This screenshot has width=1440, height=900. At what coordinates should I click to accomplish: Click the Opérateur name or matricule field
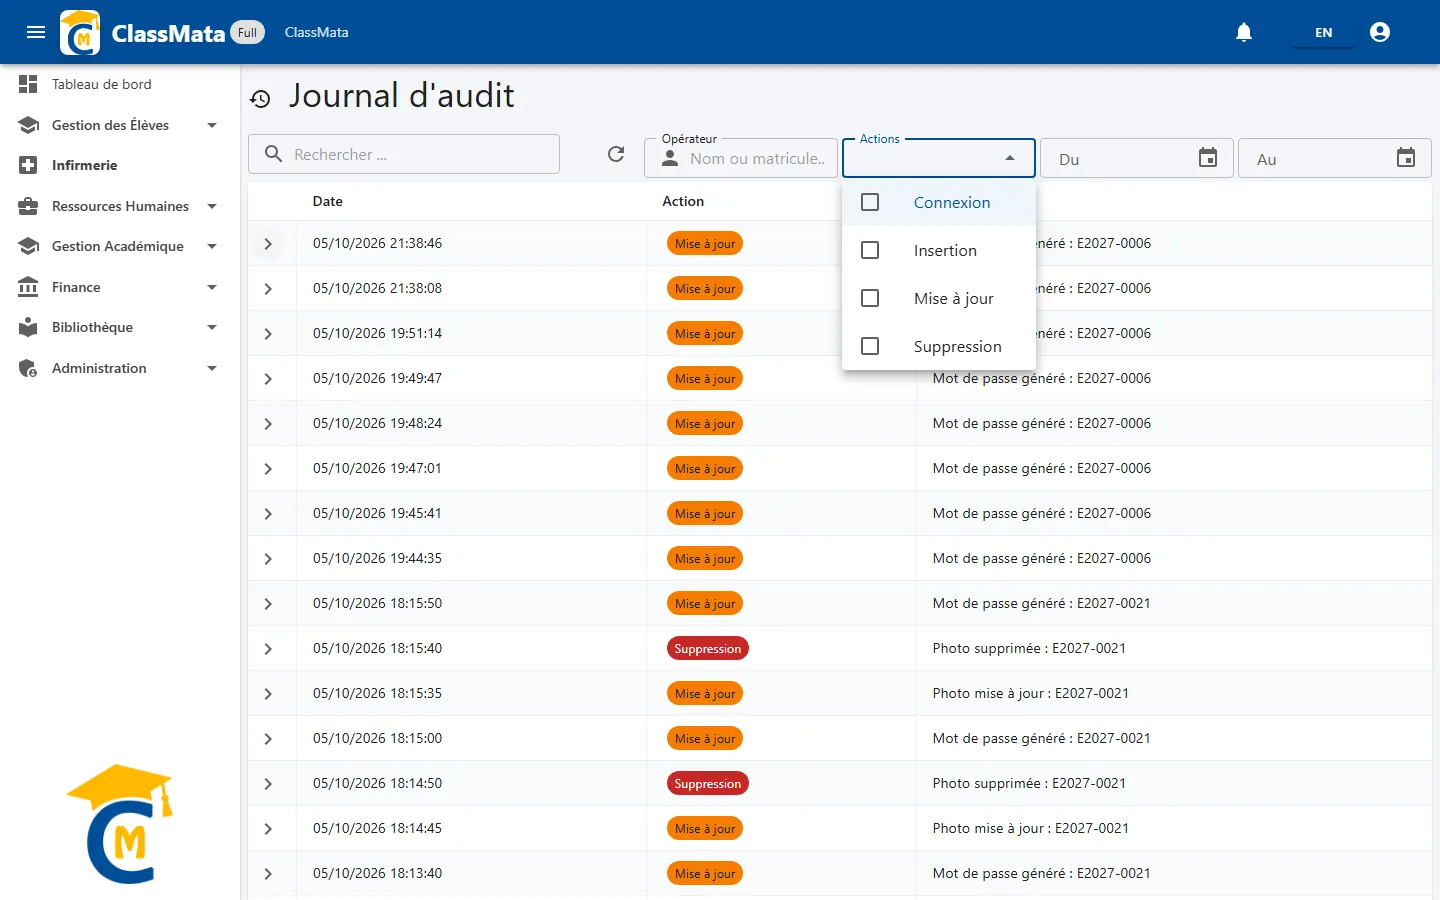point(741,158)
